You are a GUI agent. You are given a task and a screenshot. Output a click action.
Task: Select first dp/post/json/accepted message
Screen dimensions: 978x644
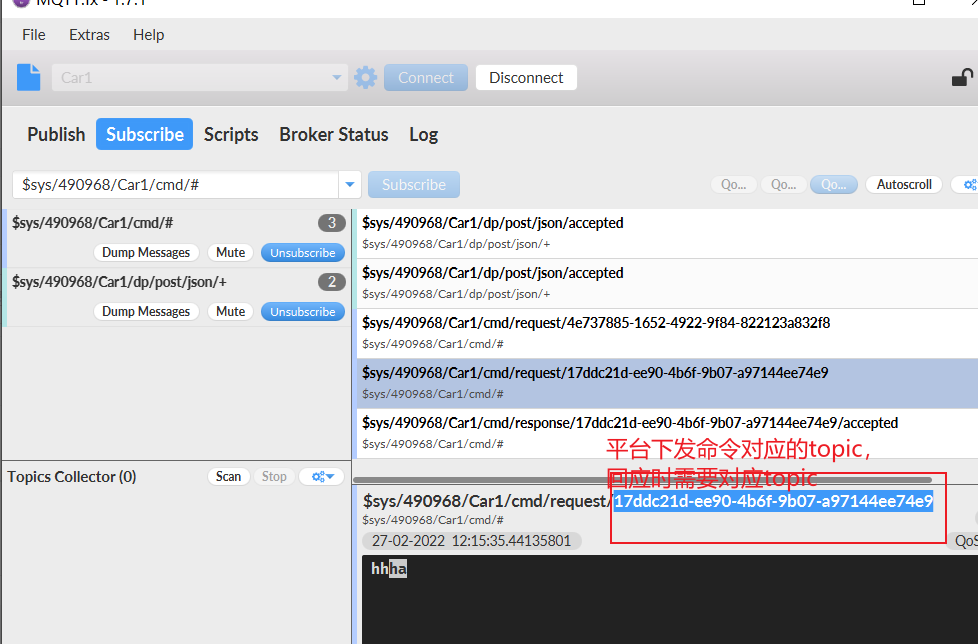point(667,233)
